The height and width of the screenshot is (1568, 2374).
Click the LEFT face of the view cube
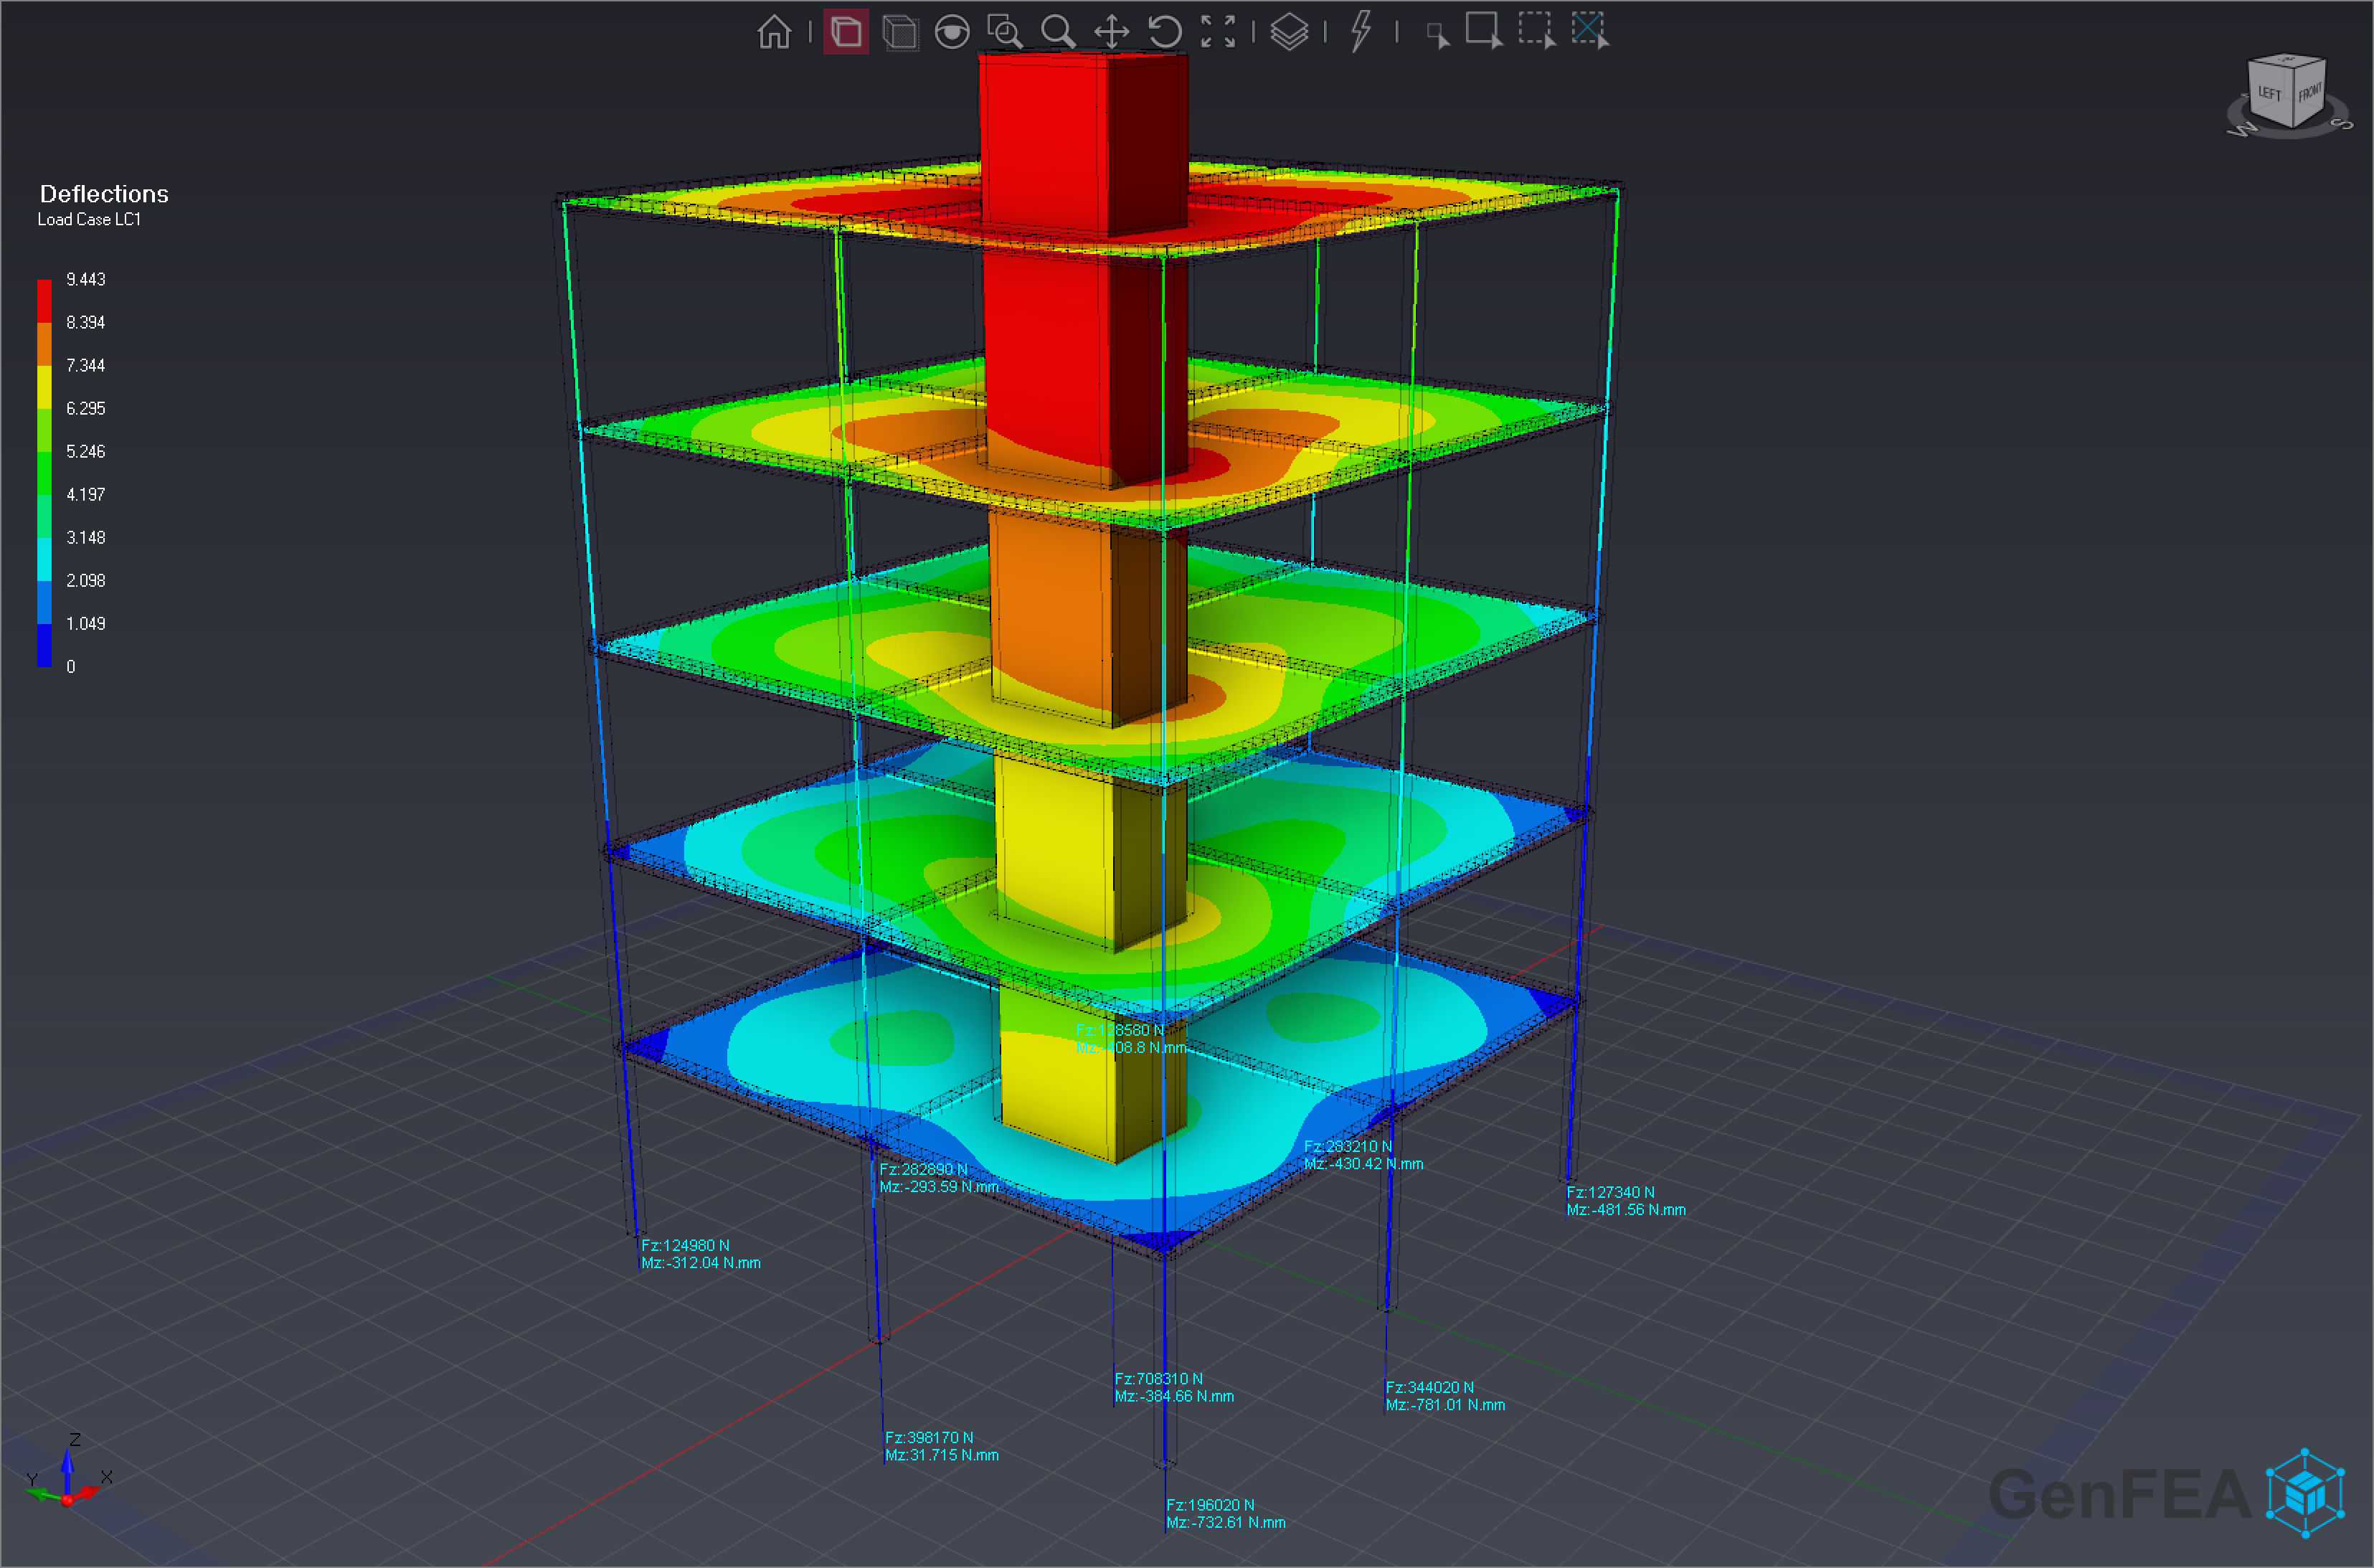click(2268, 91)
